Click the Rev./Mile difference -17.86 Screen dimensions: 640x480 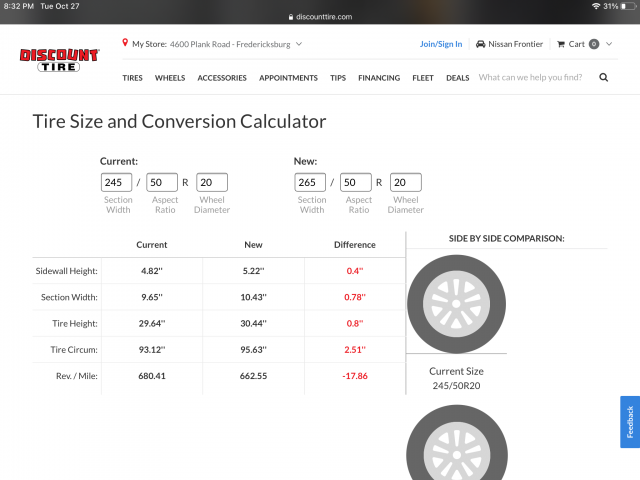[355, 376]
